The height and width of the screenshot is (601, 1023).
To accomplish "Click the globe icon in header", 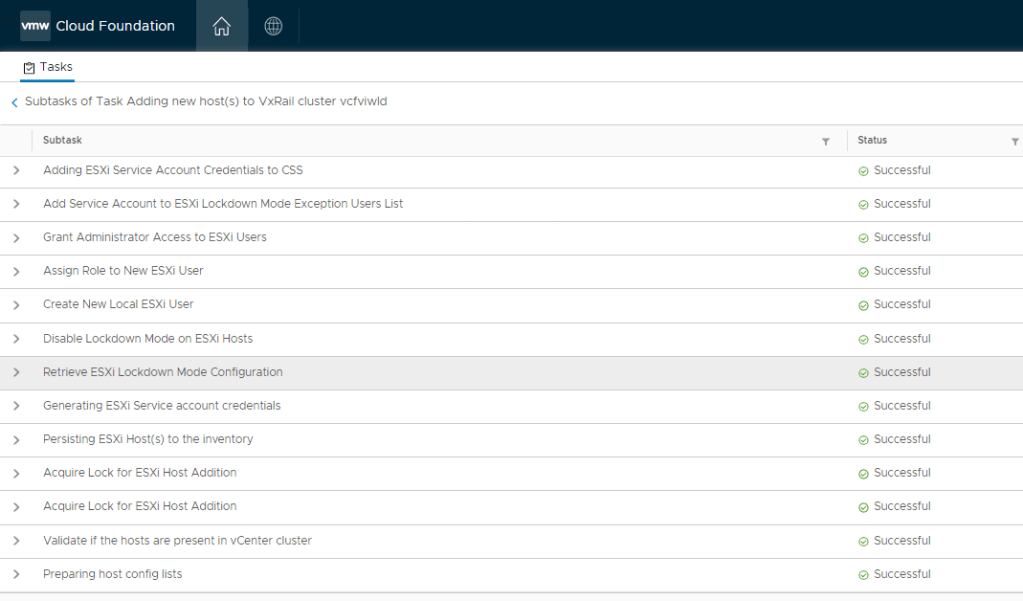I will (273, 26).
